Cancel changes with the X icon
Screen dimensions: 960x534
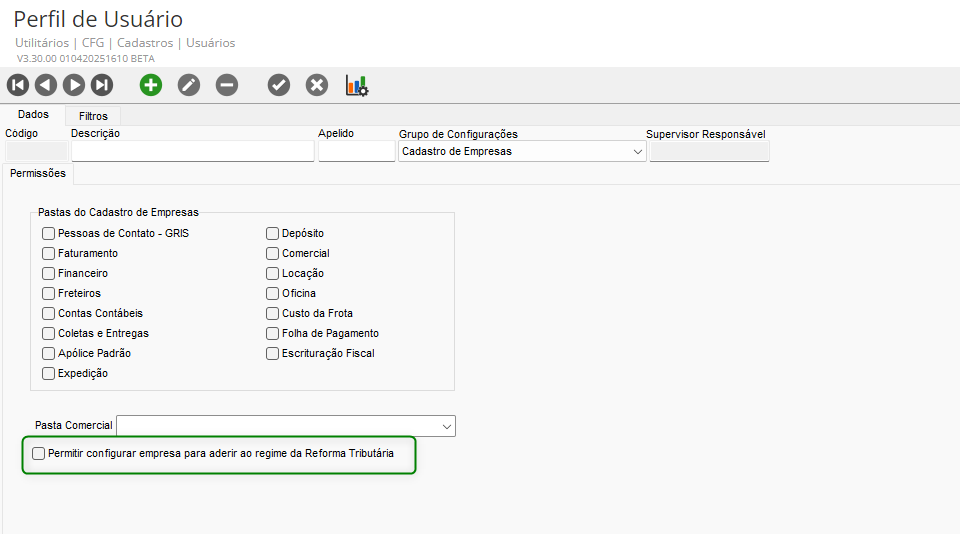(x=317, y=85)
